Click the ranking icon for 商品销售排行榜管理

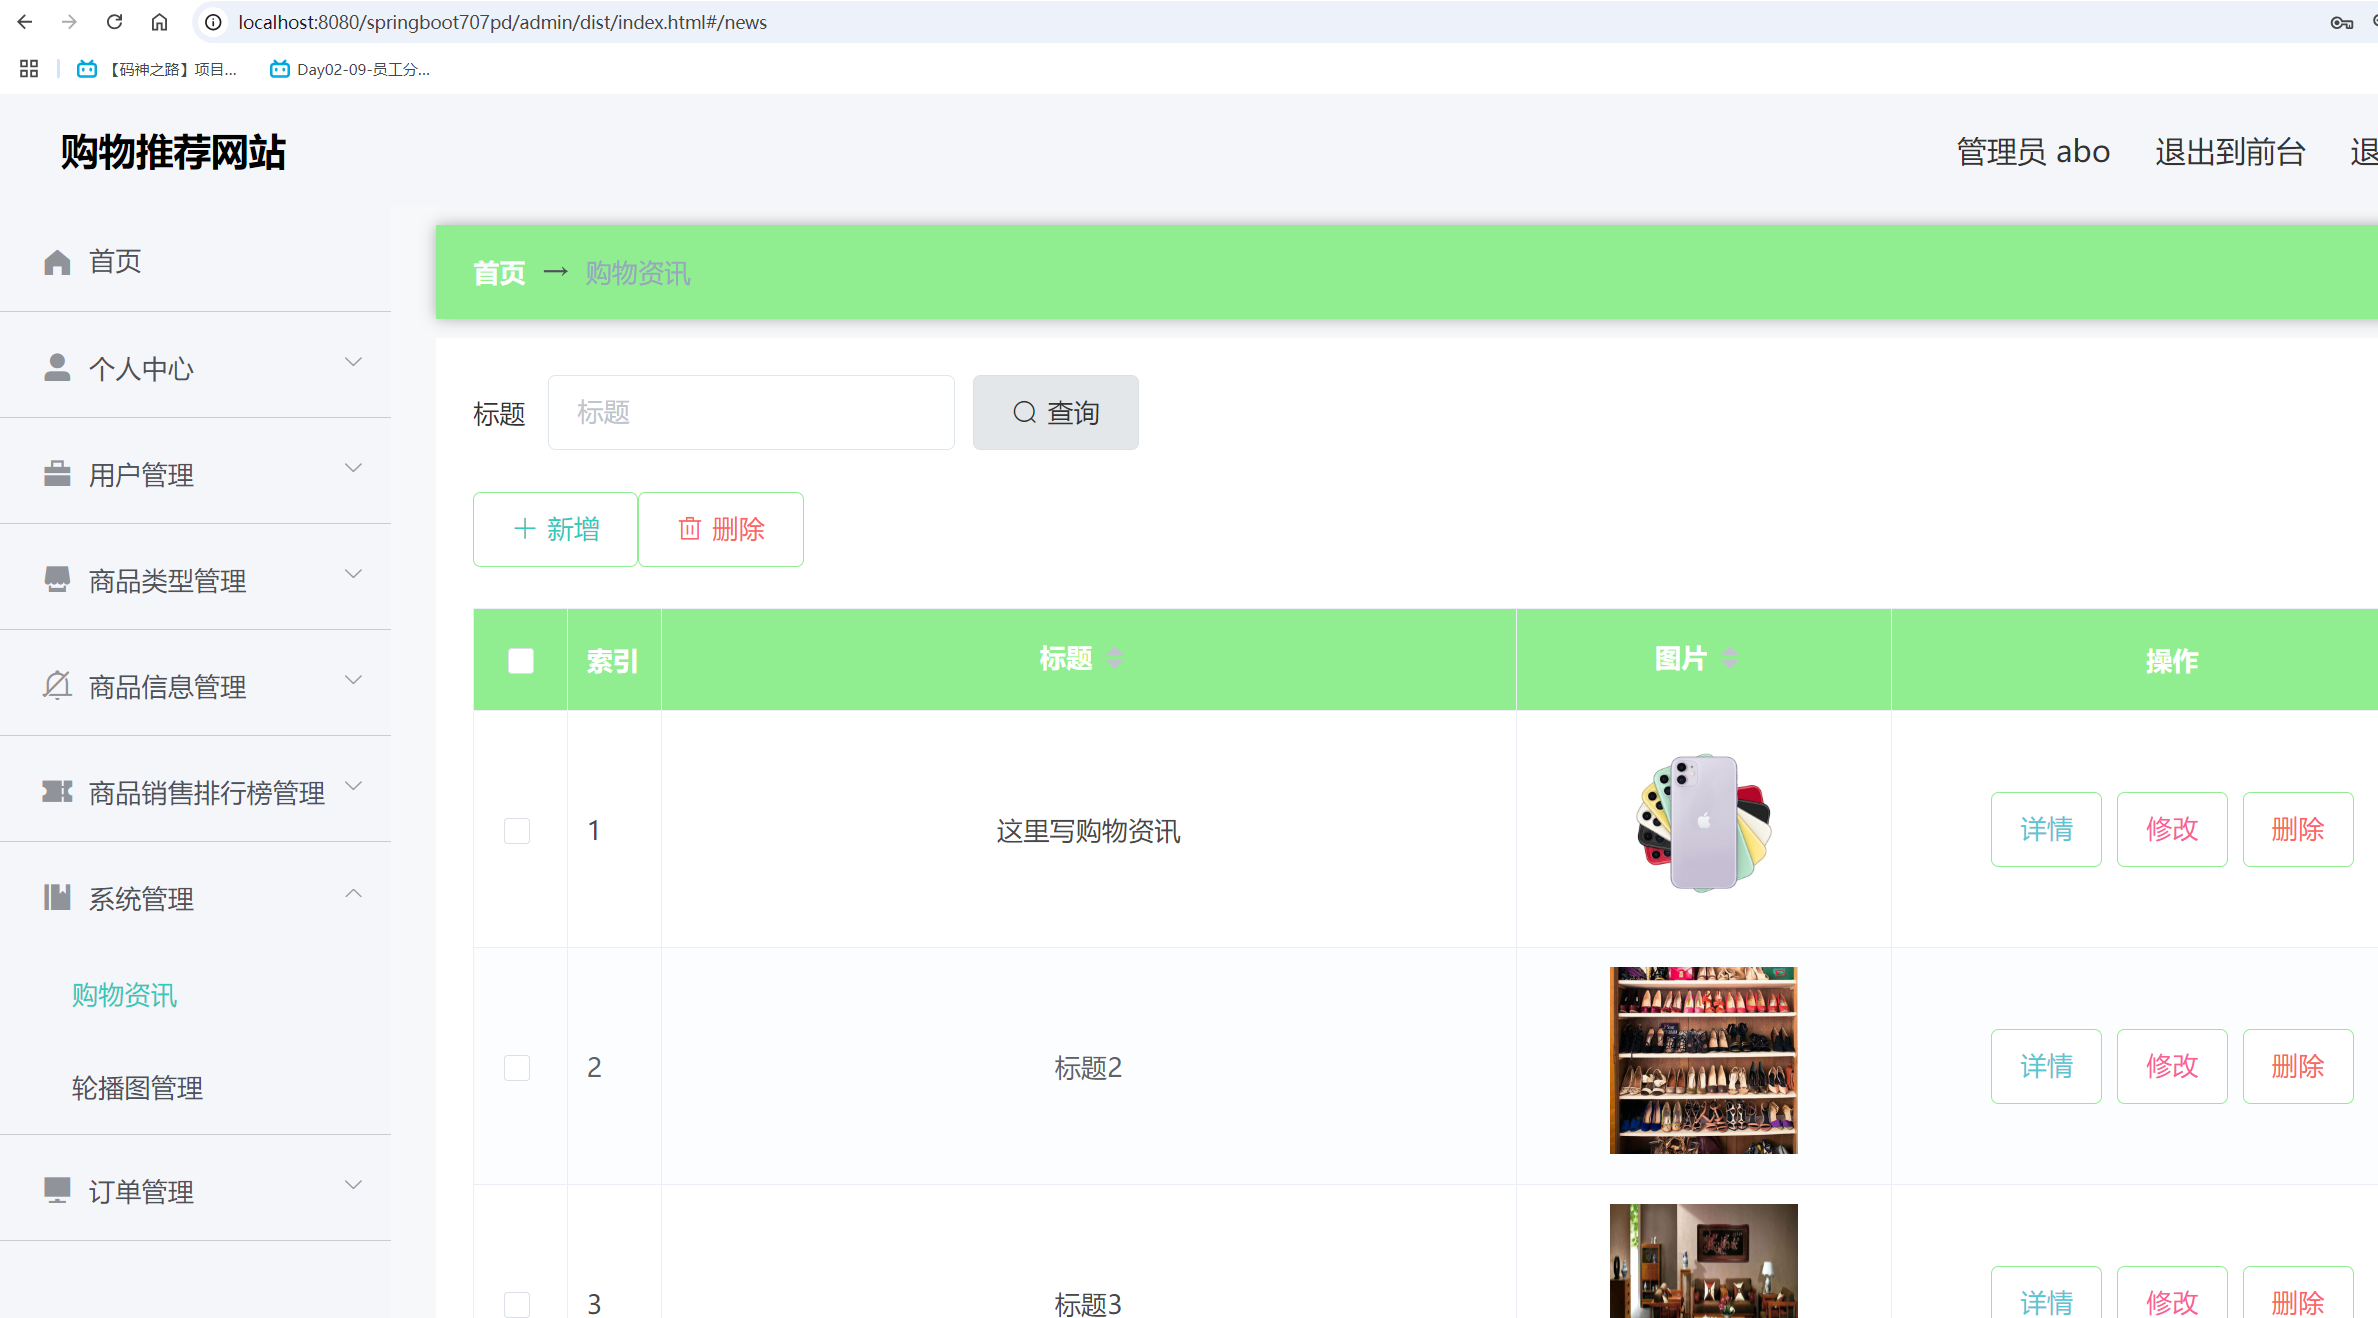(57, 791)
